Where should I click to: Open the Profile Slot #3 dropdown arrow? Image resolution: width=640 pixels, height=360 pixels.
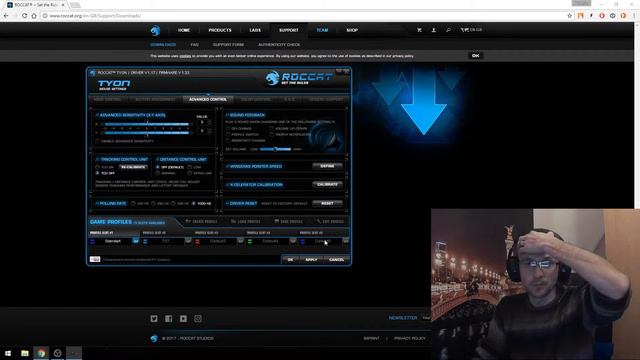[x=240, y=241]
